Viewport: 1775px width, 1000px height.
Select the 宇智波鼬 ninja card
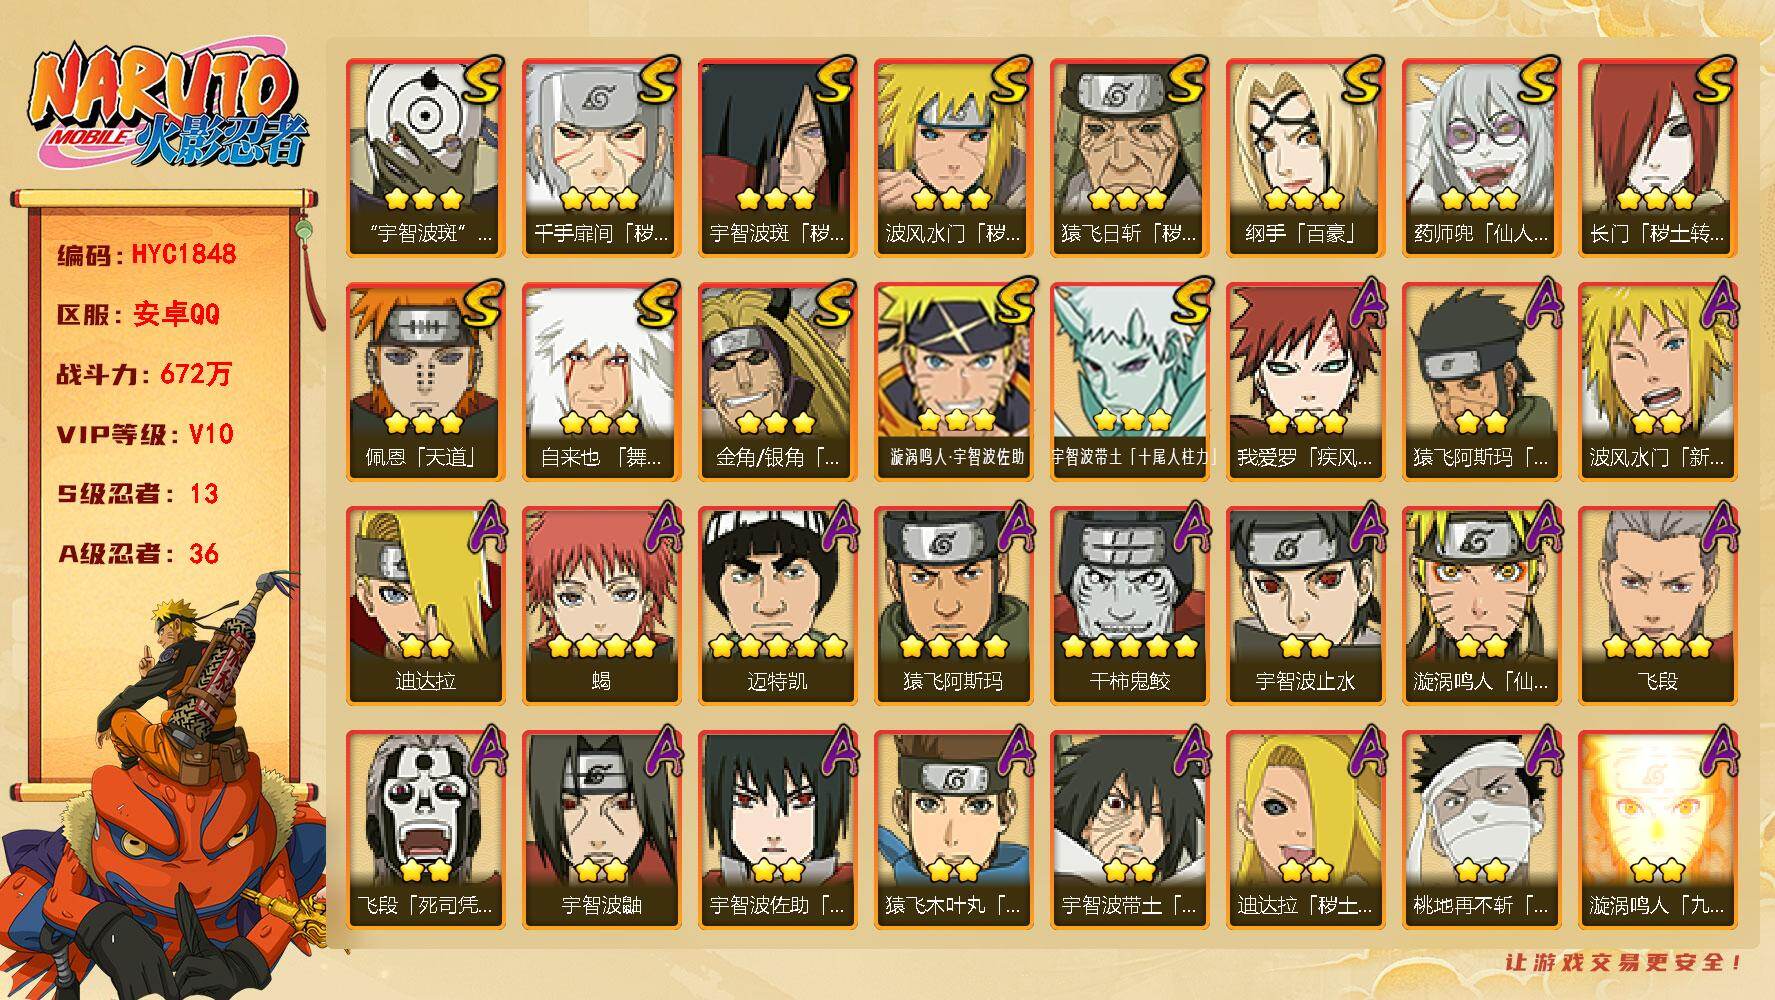pyautogui.click(x=601, y=830)
